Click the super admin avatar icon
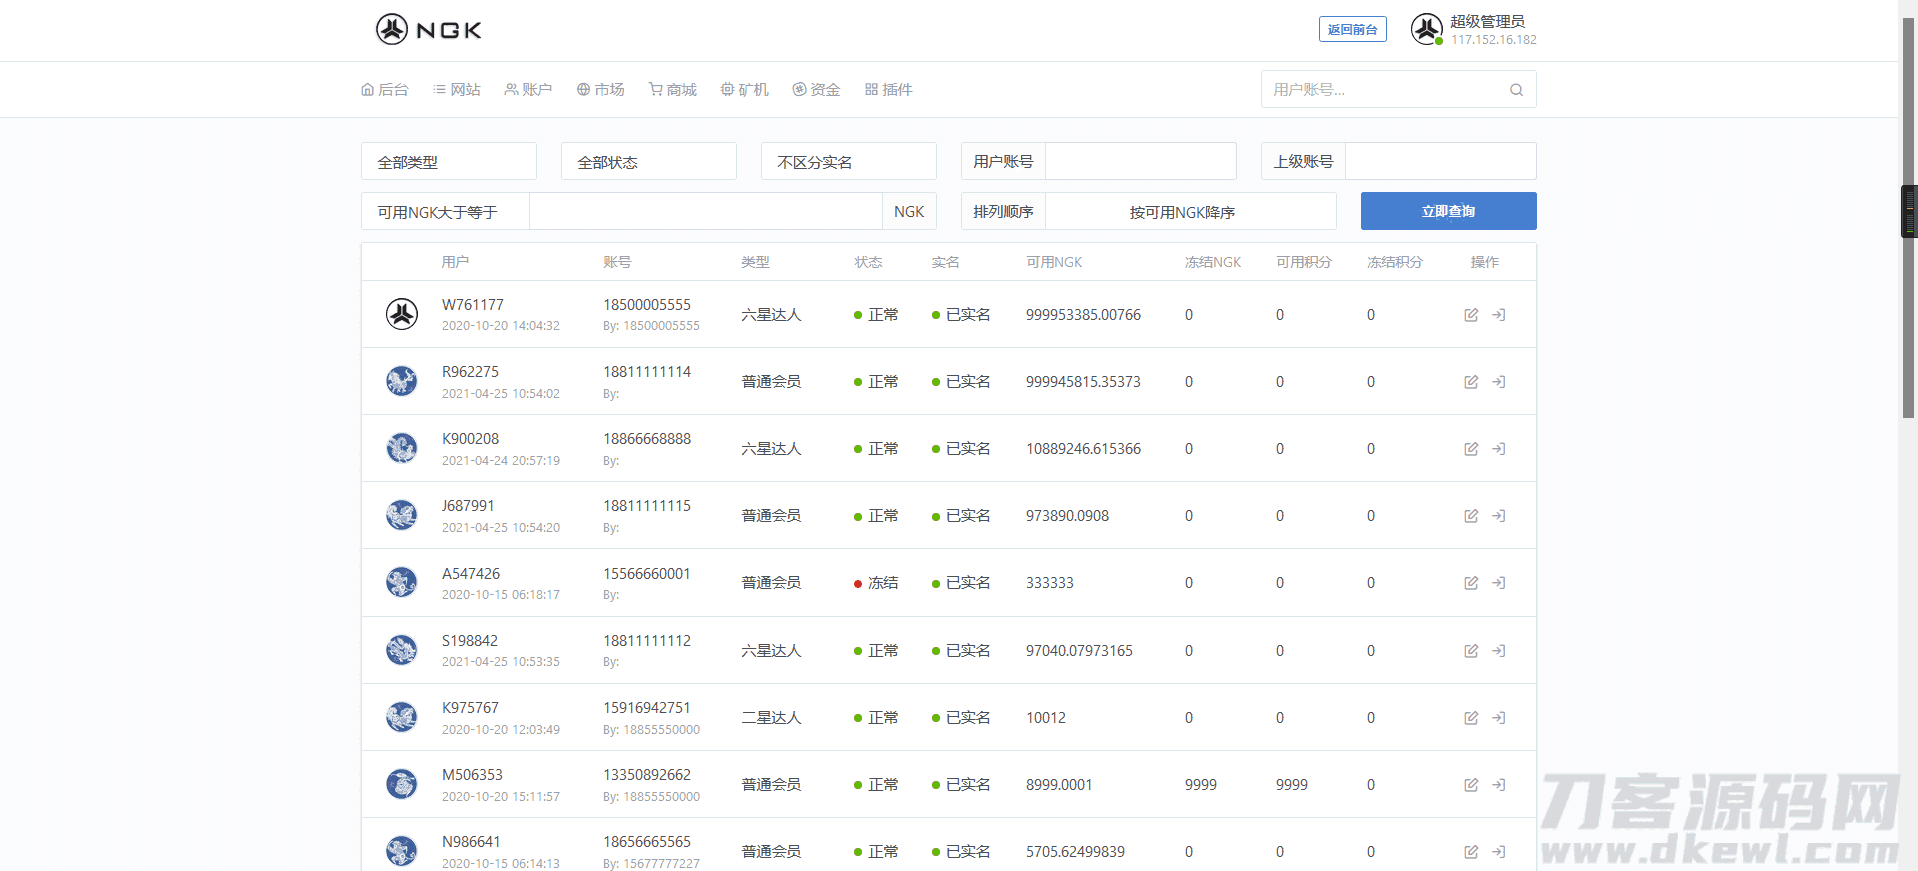 pyautogui.click(x=1426, y=29)
